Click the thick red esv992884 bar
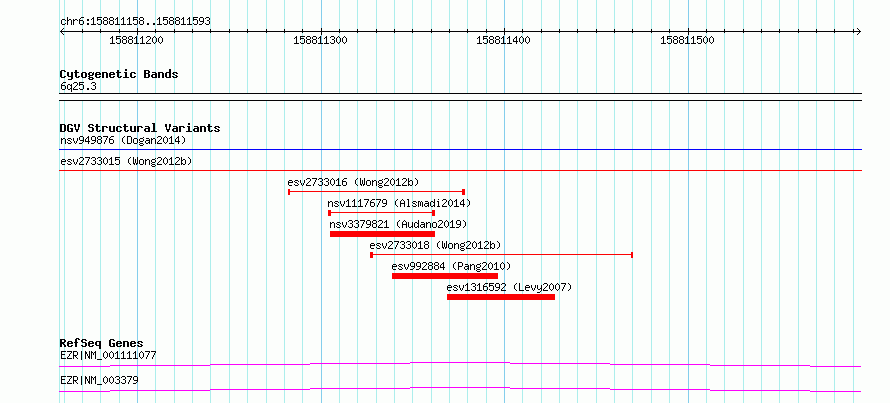Image resolution: width=890 pixels, height=403 pixels. pyautogui.click(x=445, y=276)
